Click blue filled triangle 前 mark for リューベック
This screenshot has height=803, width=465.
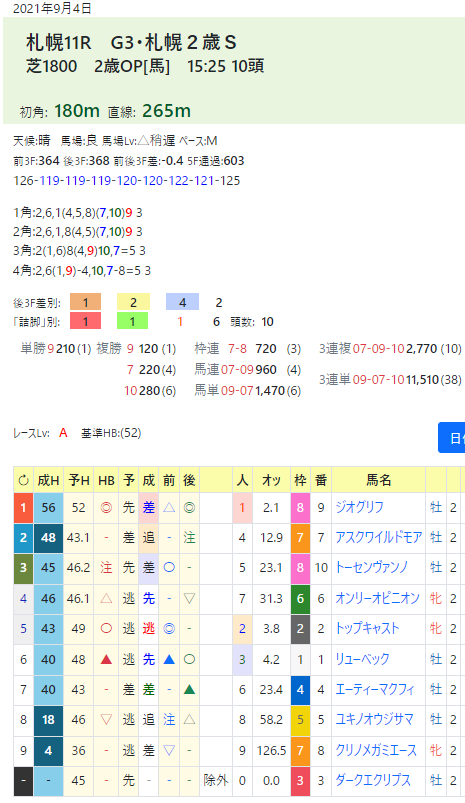click(169, 659)
